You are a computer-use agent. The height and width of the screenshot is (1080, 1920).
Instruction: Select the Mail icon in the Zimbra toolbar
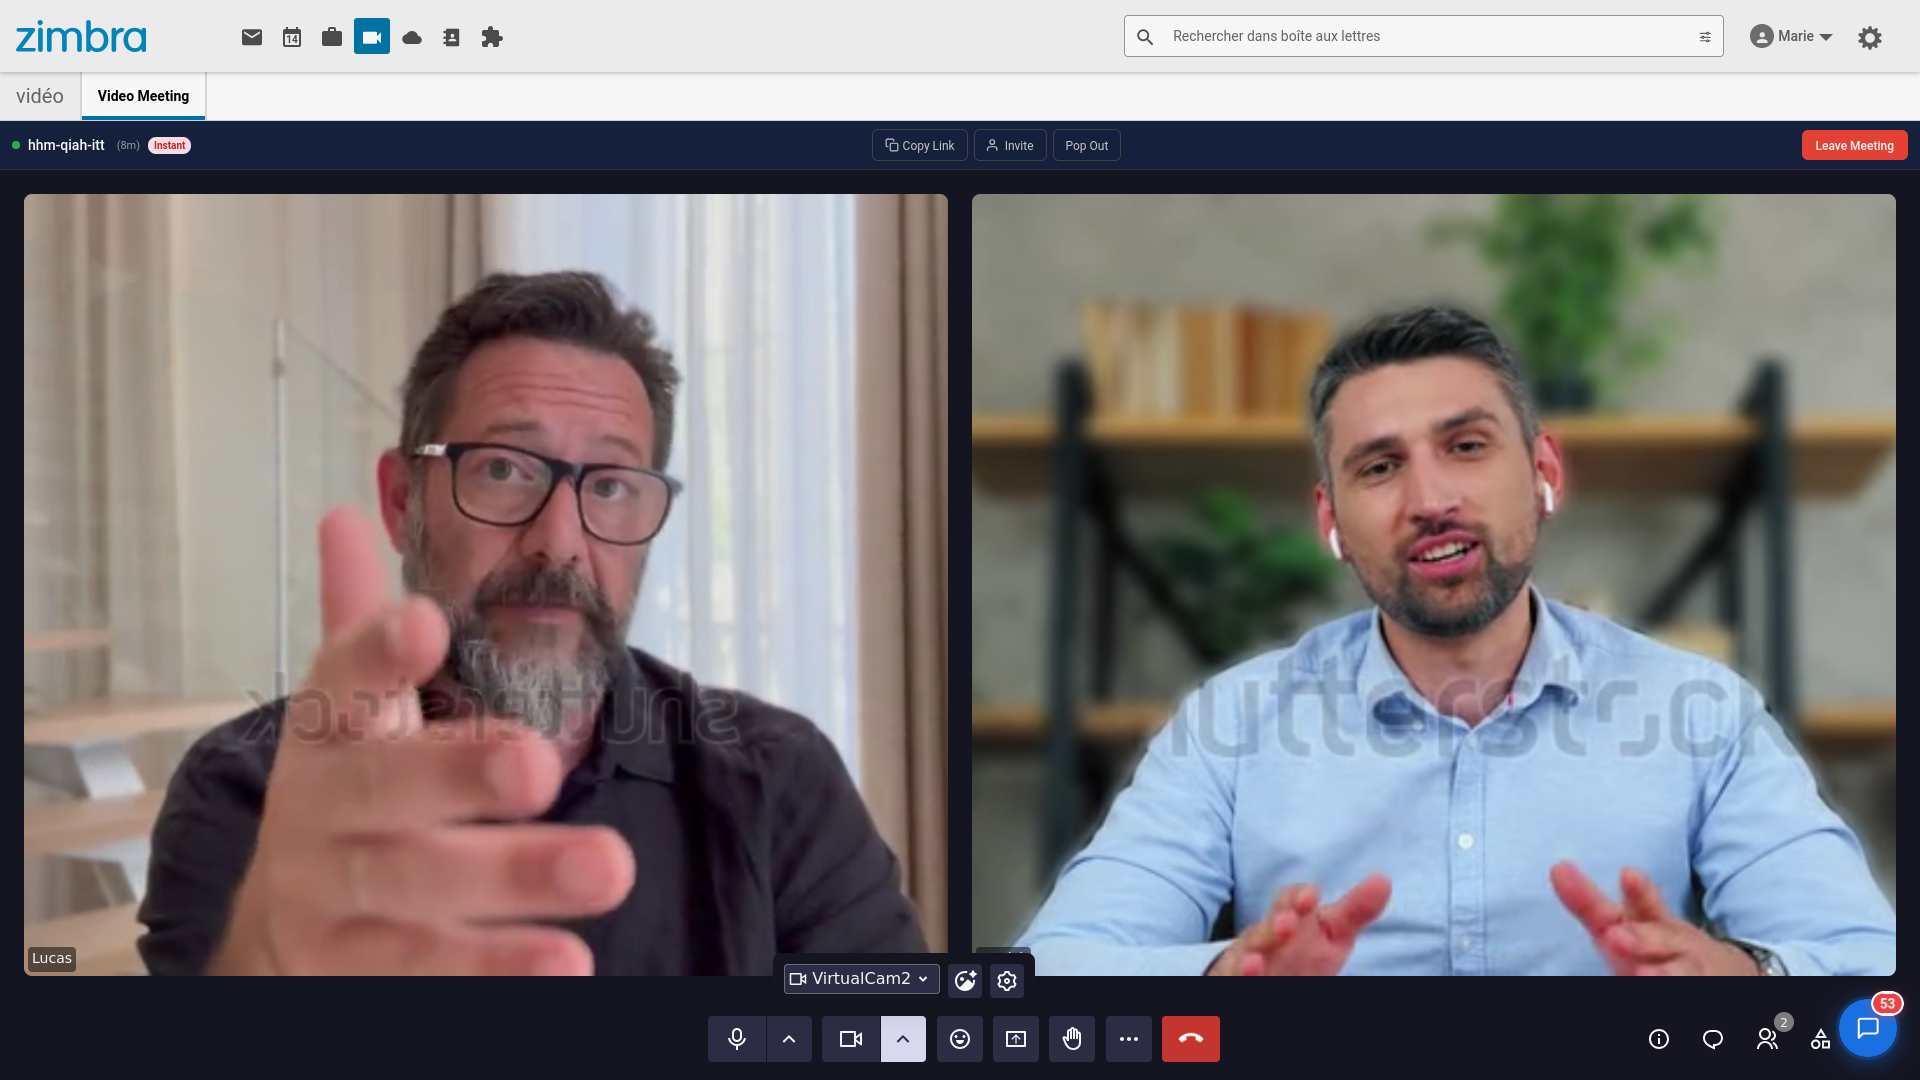pyautogui.click(x=251, y=36)
